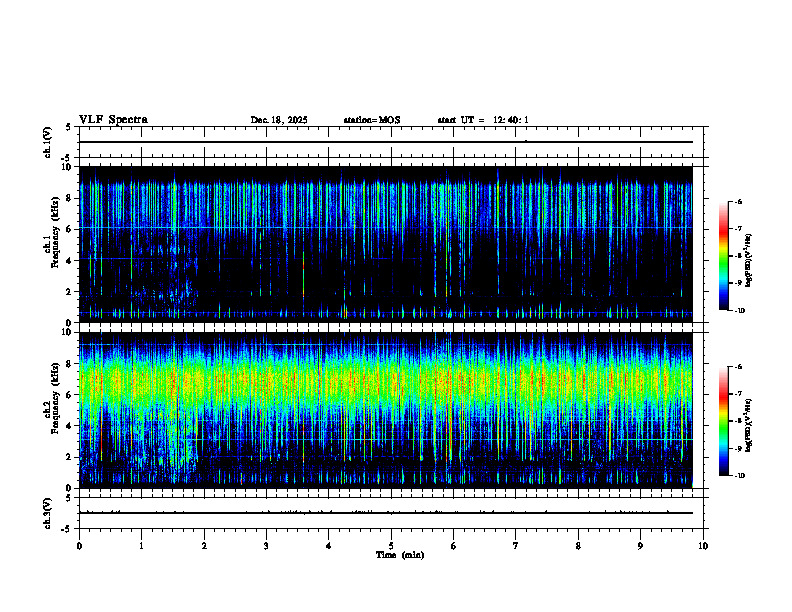The image size is (792, 612).
Task: Click the "2" kHz tick of ch.2 spectrogram
Action: (71, 457)
